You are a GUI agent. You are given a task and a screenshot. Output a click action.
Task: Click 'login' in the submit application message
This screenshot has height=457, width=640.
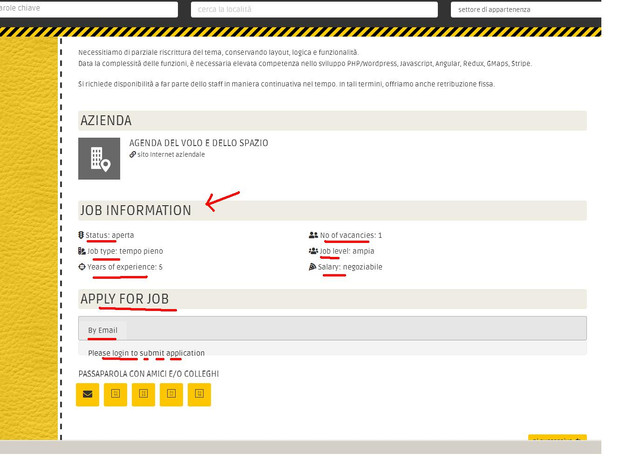point(121,353)
